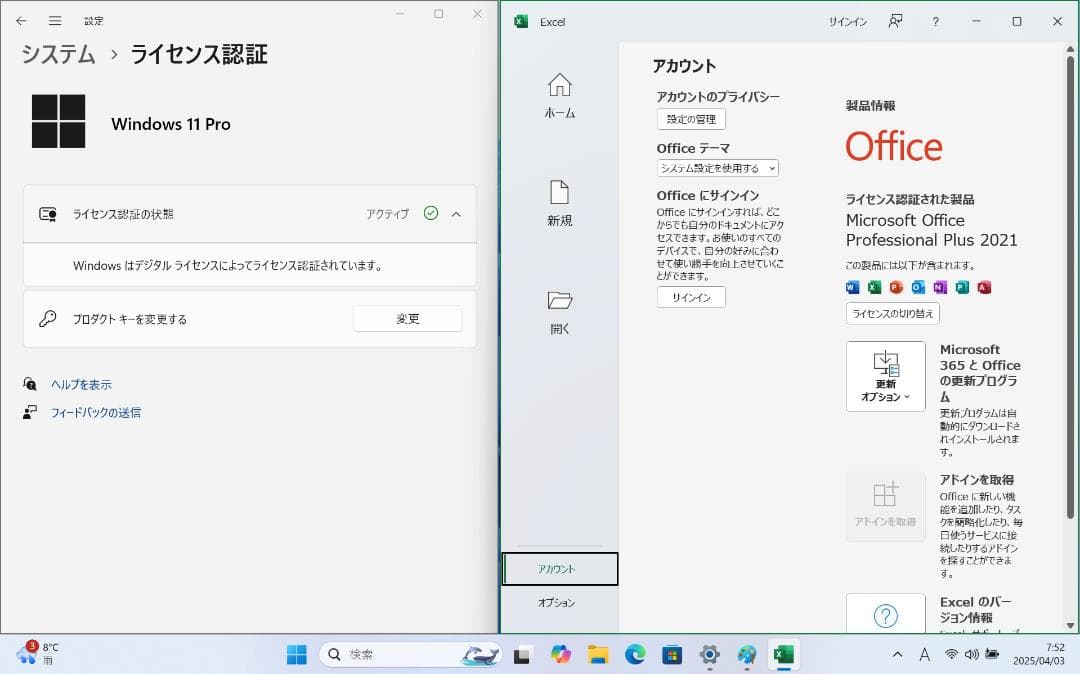Open Microsoft Edge from the taskbar
Screen dimensions: 1080x674
tap(635, 654)
